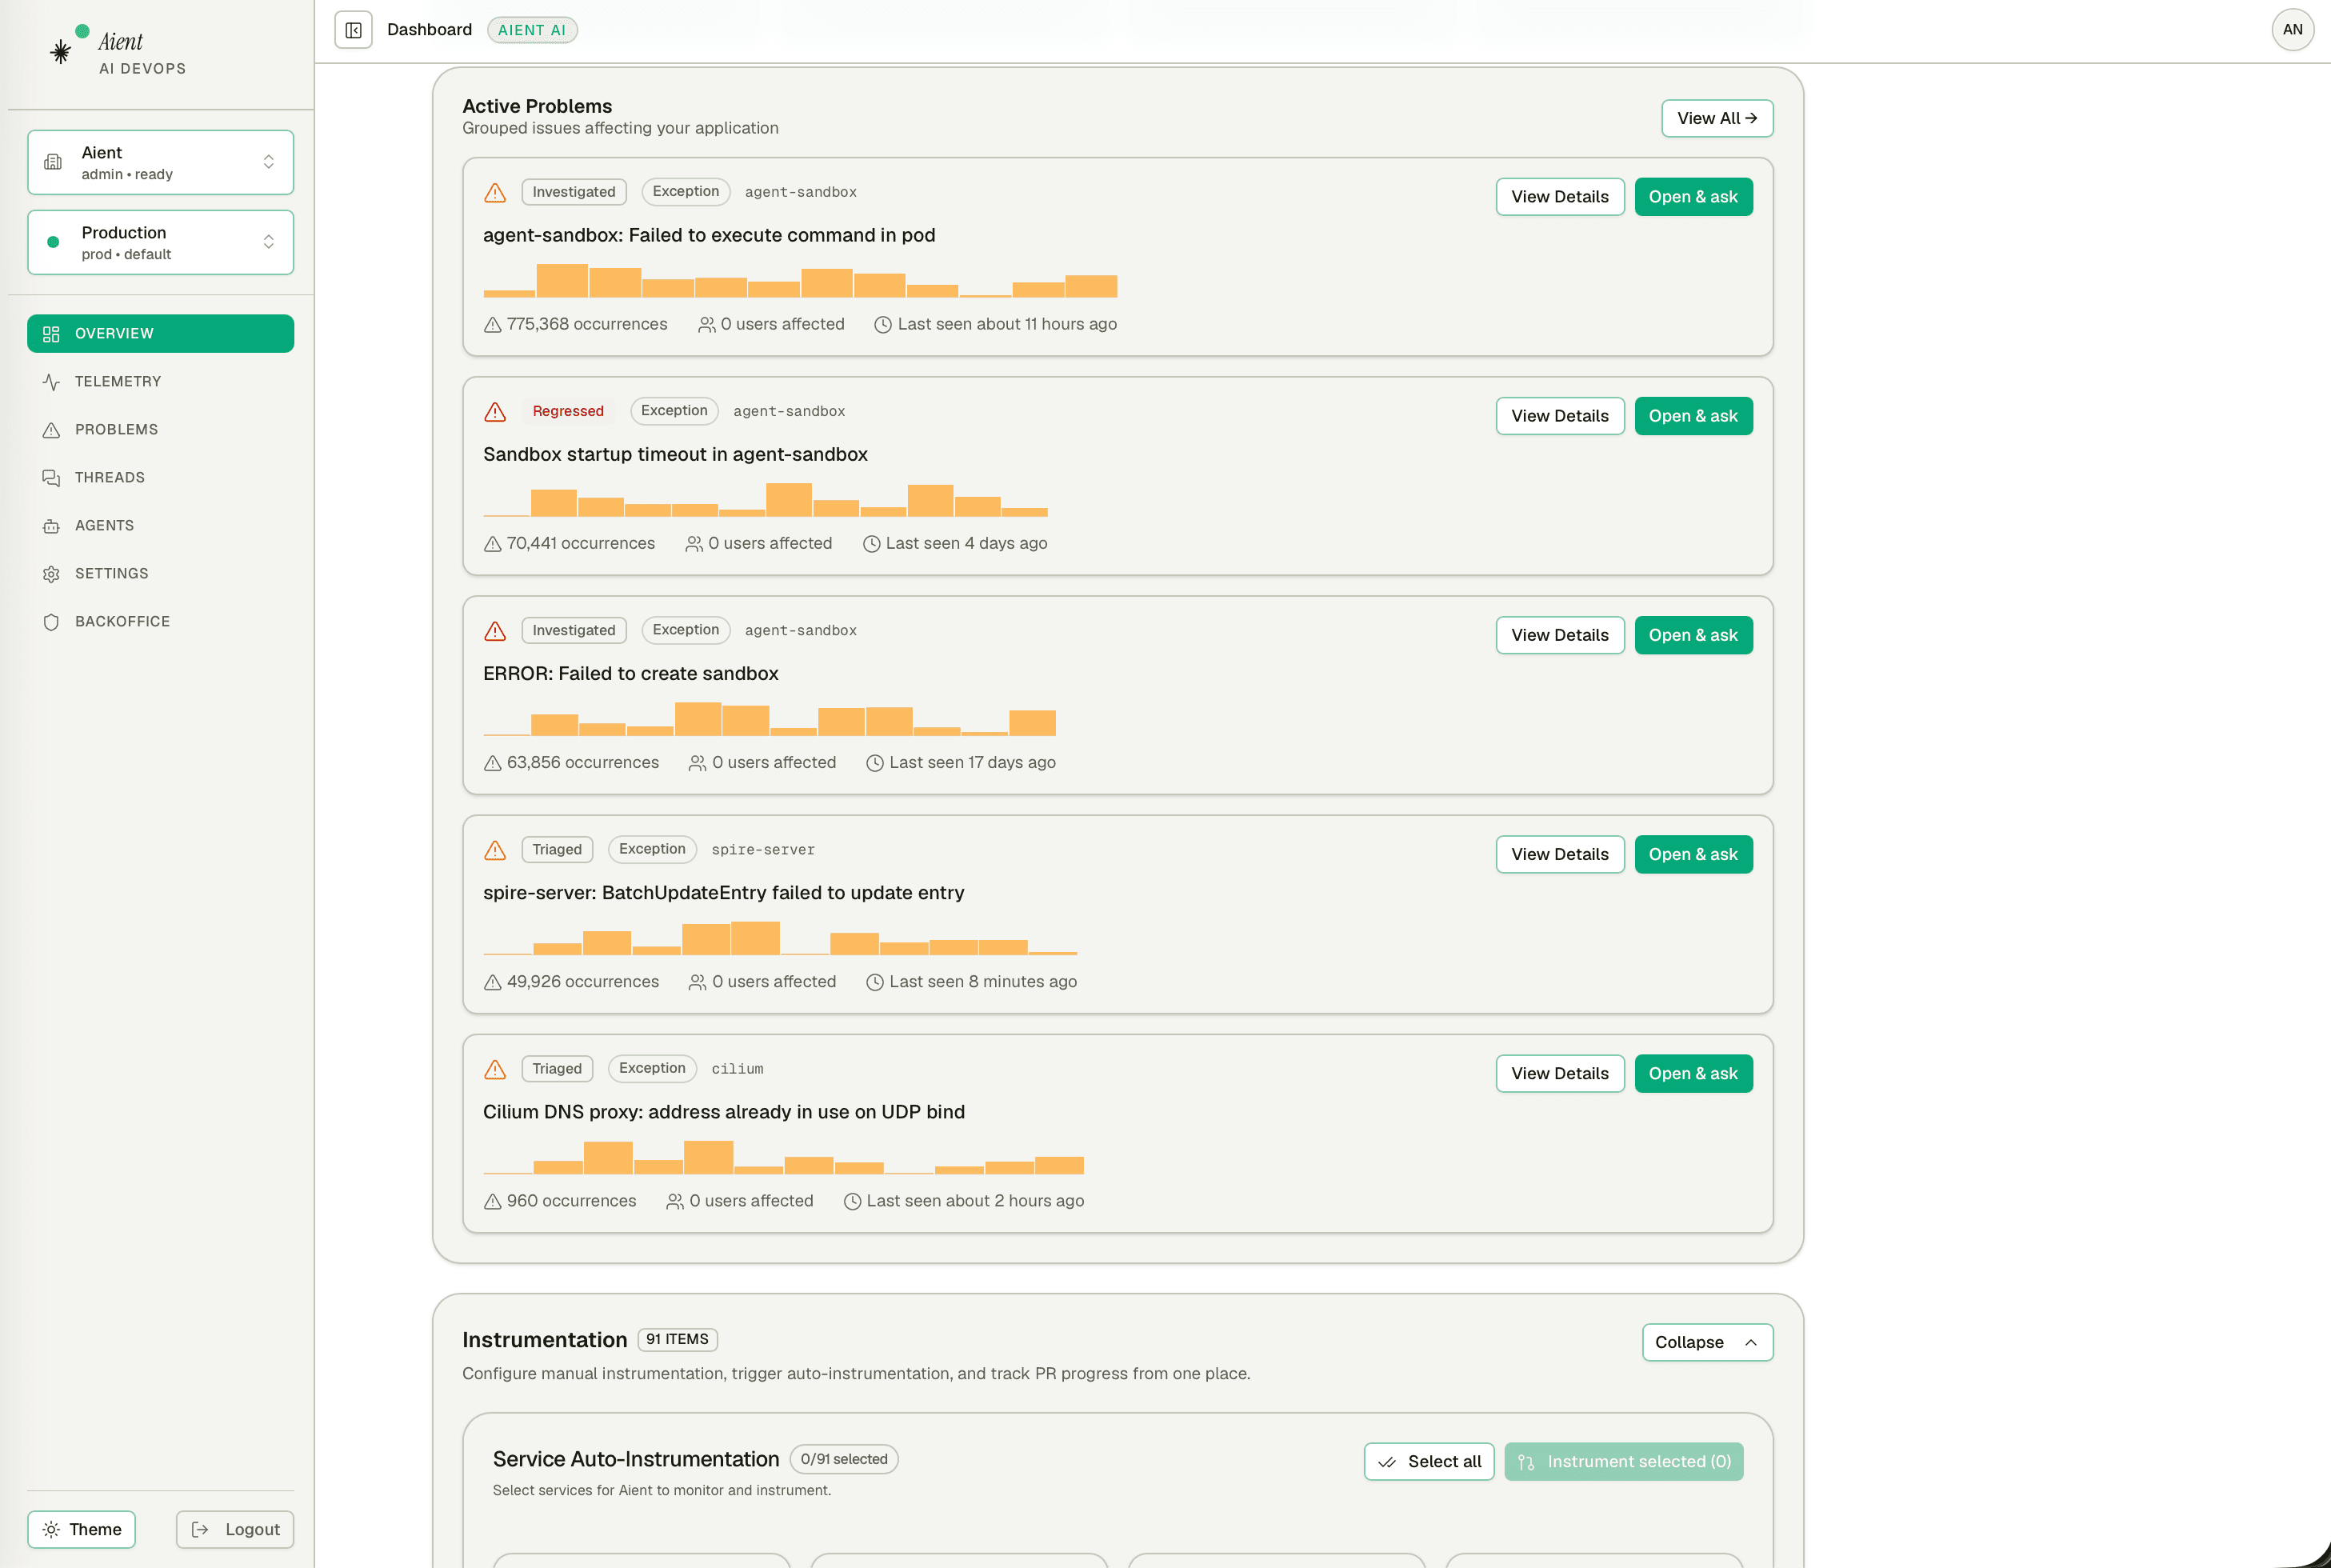Switch the Theme
The width and height of the screenshot is (2331, 1568).
(x=81, y=1529)
